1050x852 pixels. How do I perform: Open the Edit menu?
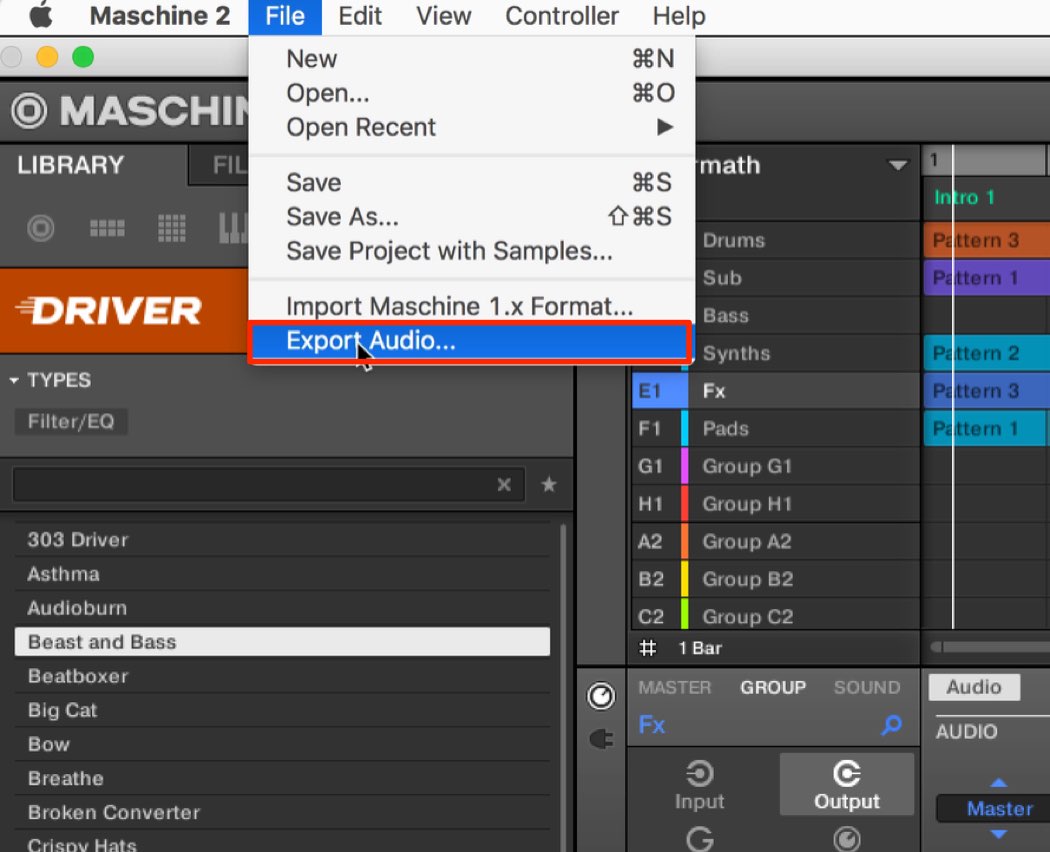point(360,16)
